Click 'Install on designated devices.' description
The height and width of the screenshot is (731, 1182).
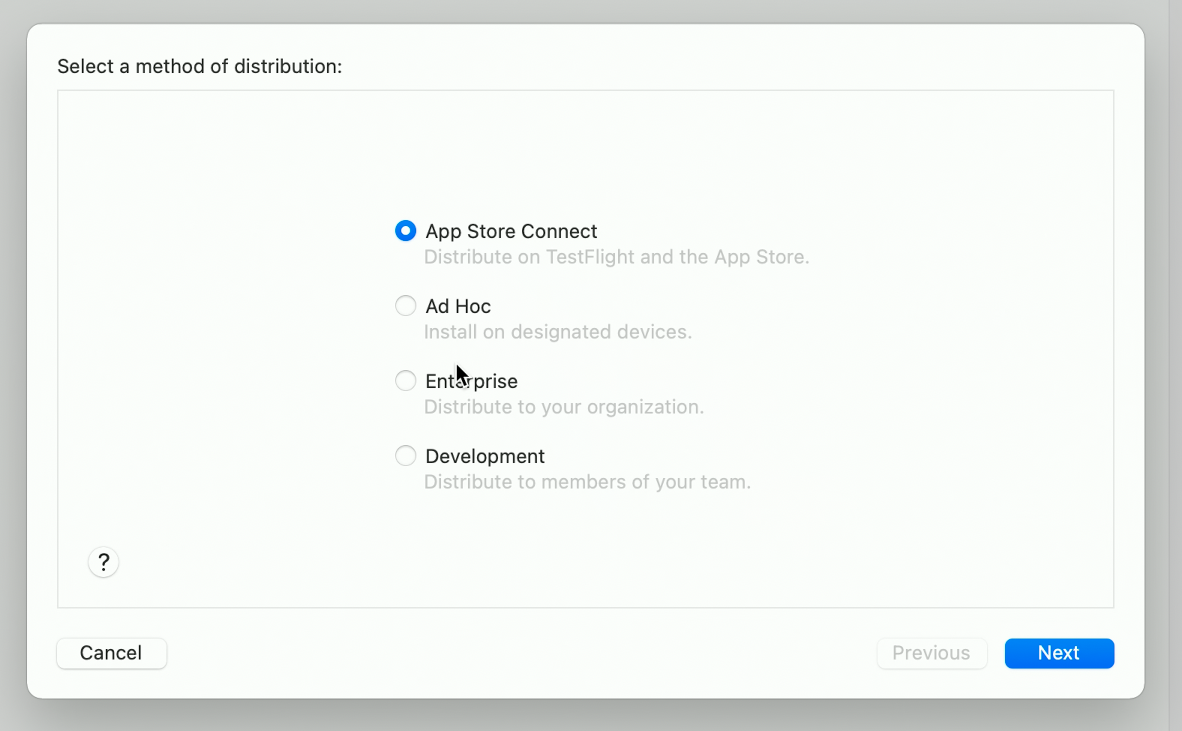(x=558, y=332)
